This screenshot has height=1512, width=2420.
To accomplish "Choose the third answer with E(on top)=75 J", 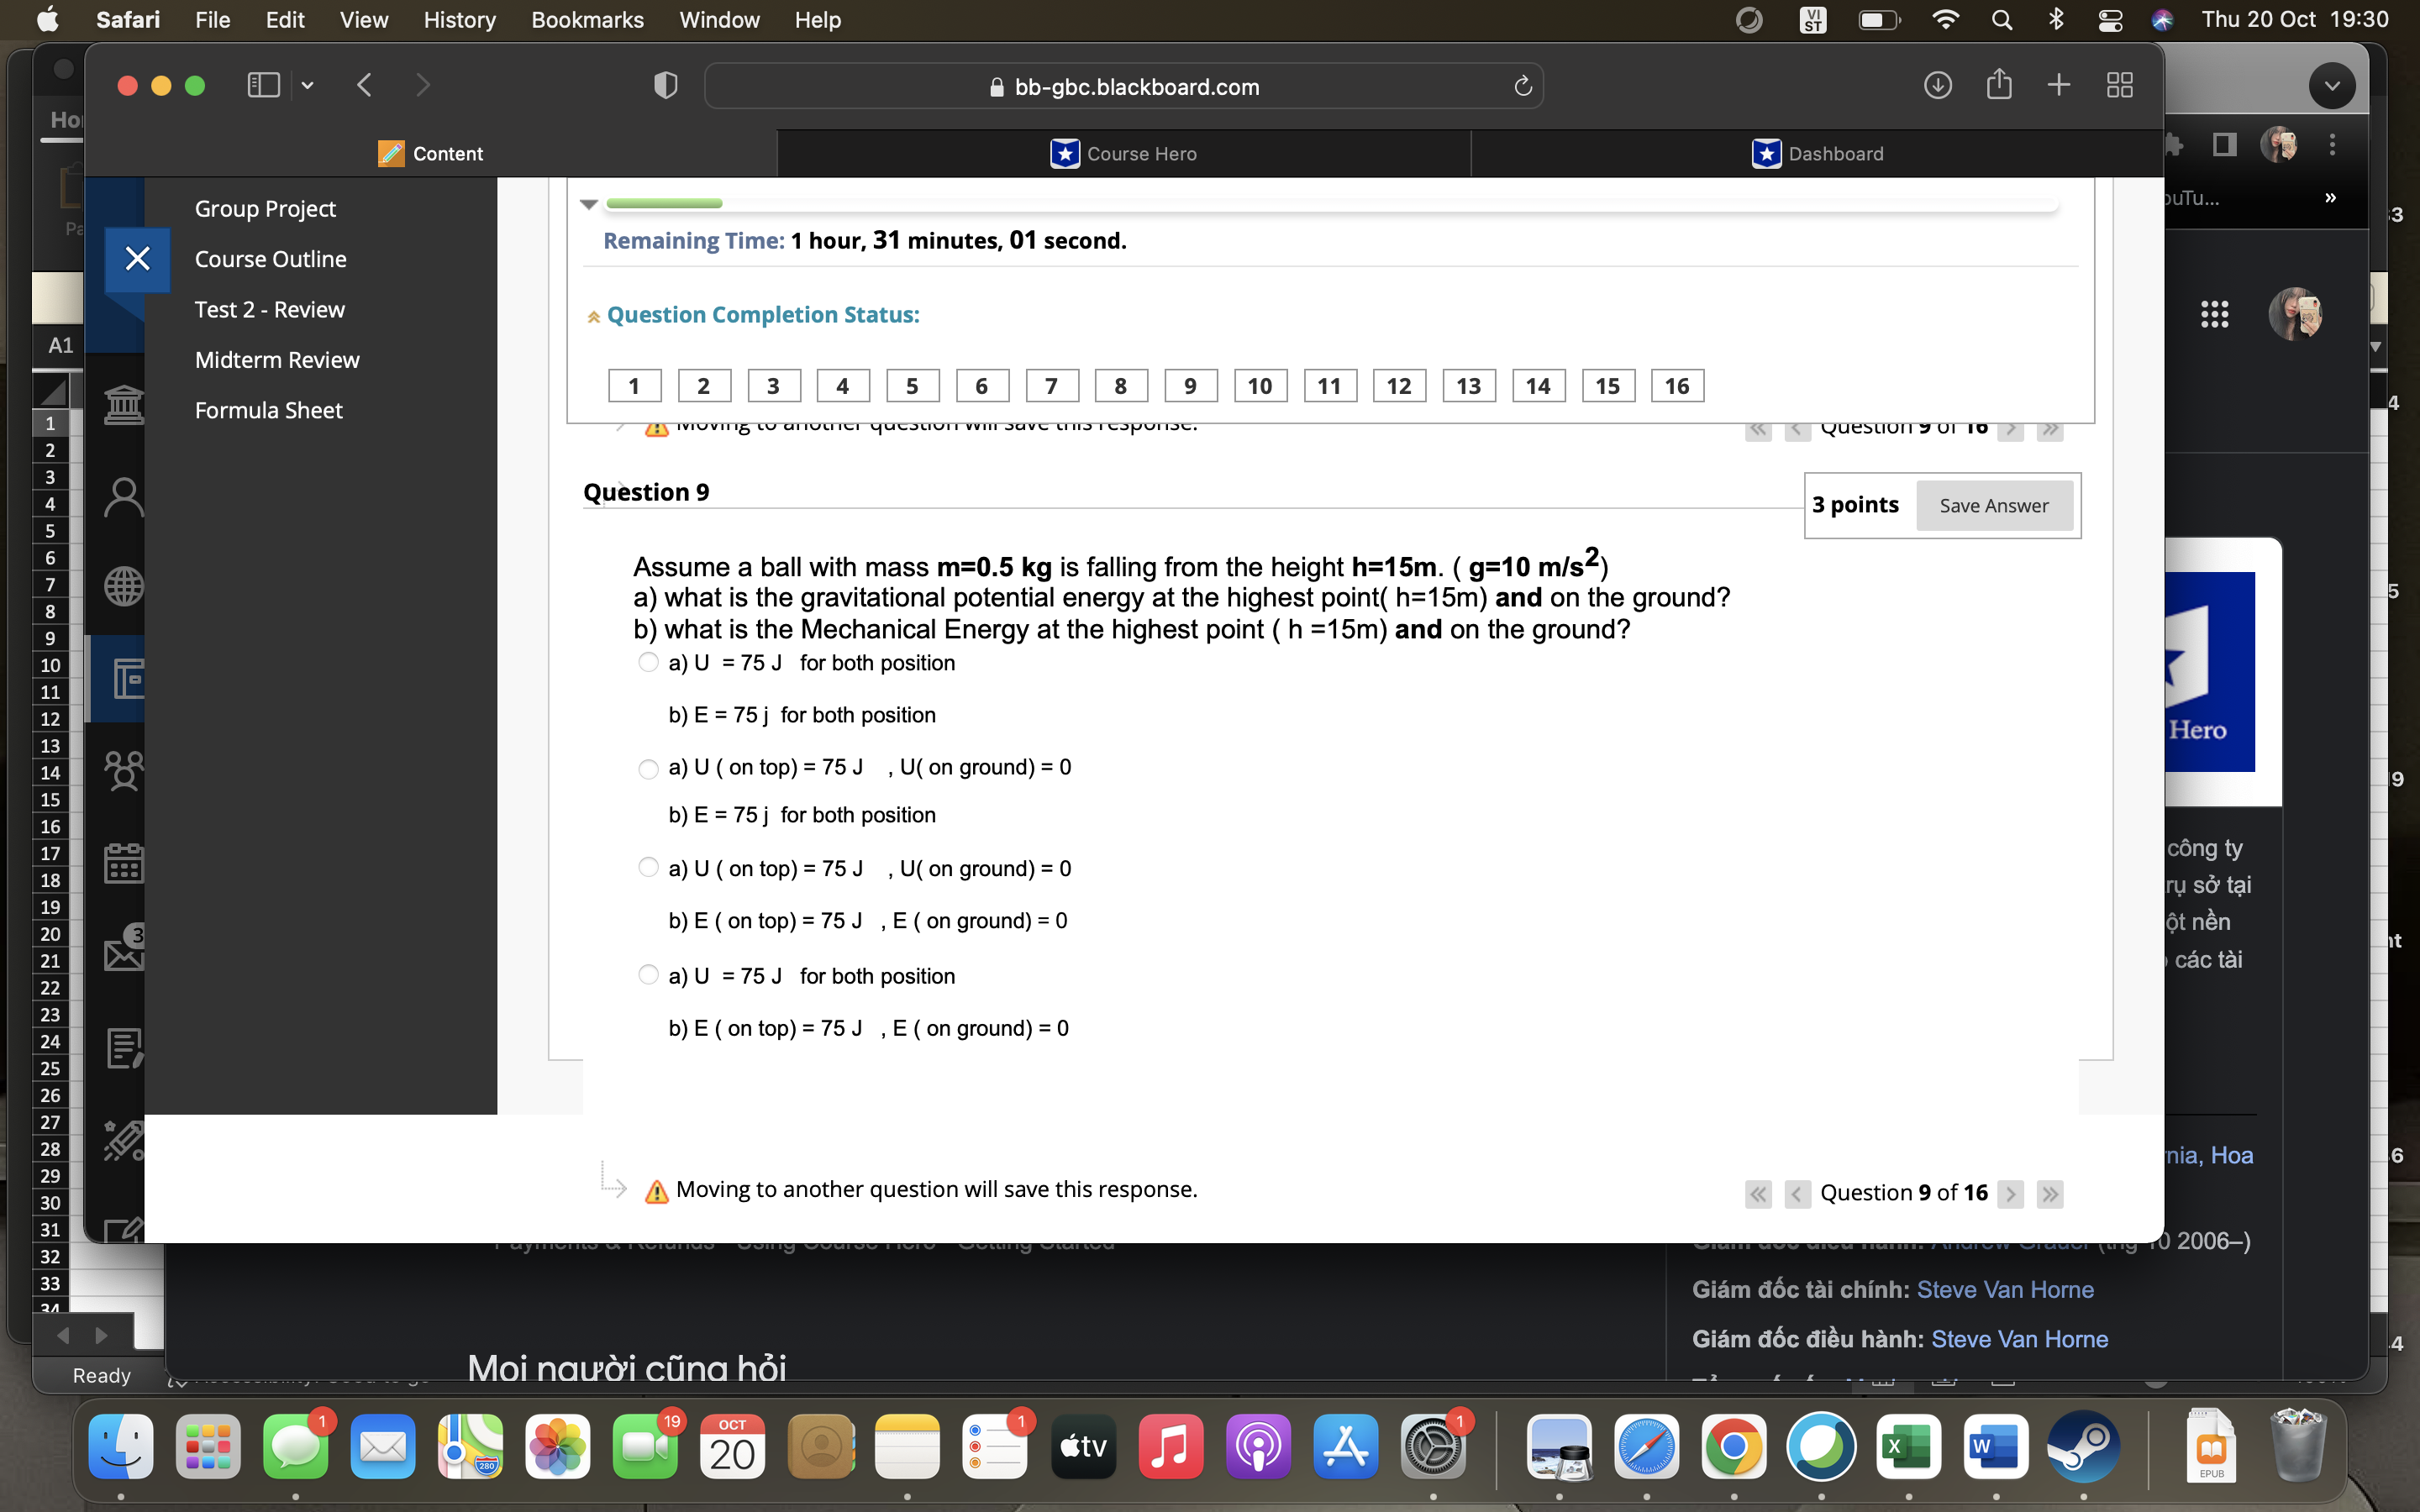I will click(x=648, y=866).
